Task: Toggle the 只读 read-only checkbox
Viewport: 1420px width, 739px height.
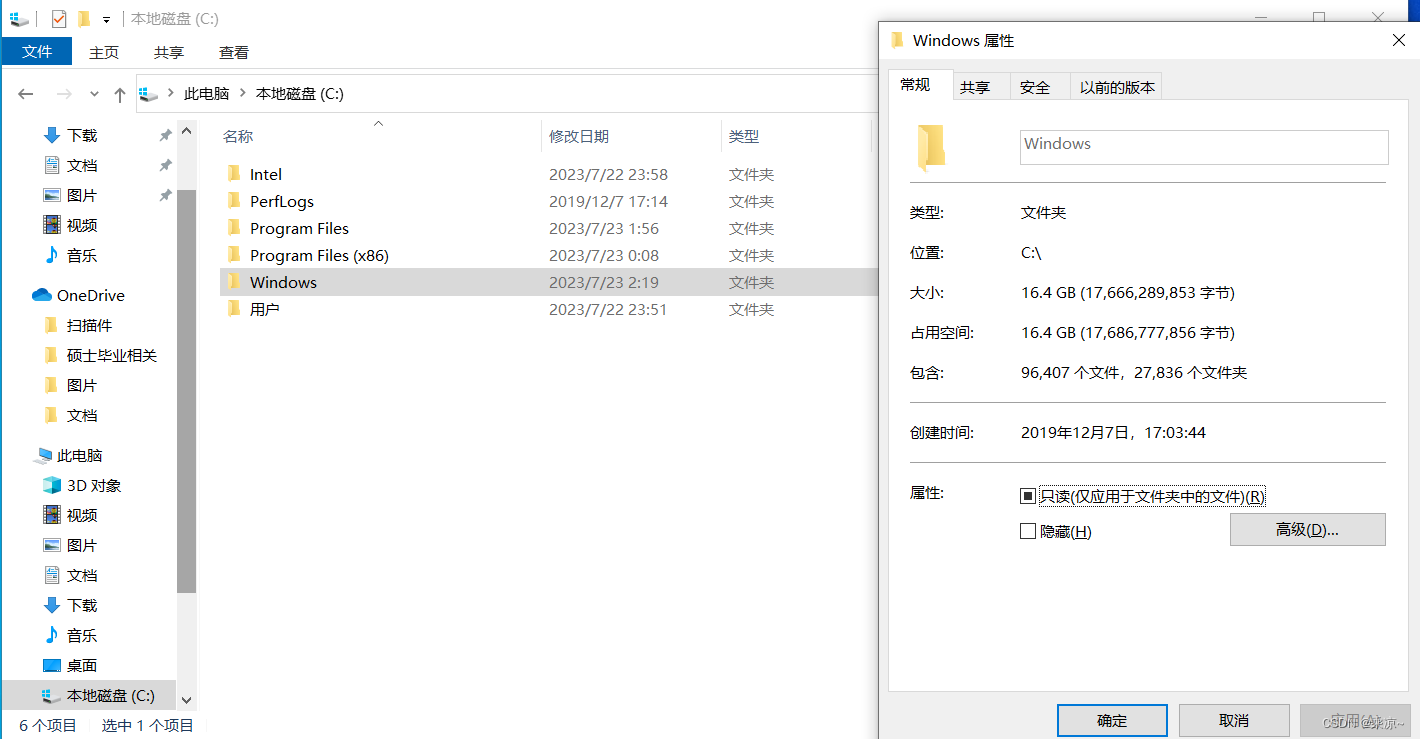Action: [1028, 496]
